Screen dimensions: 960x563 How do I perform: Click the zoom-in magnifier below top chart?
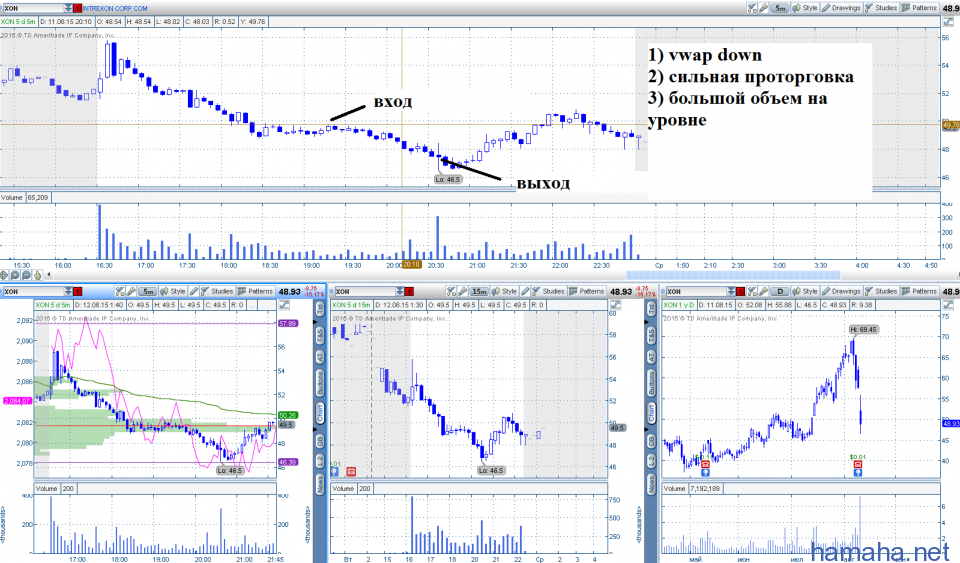click(16, 275)
